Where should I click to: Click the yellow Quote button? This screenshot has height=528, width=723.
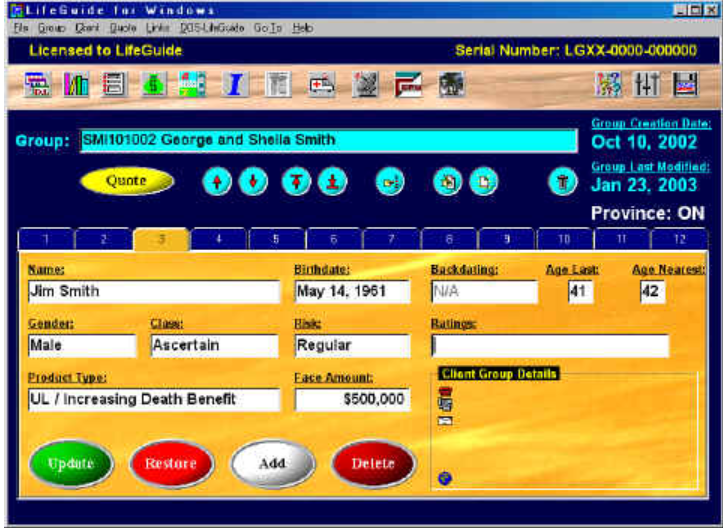pos(127,181)
